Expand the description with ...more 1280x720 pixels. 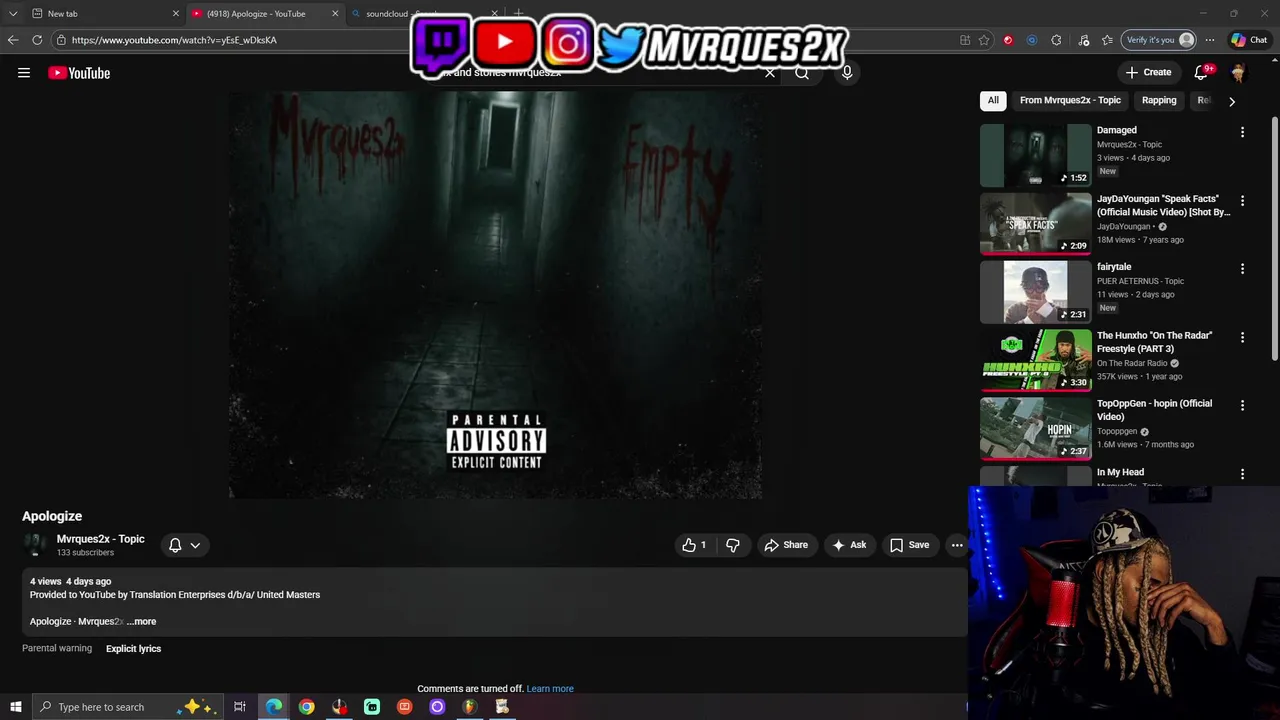[141, 621]
